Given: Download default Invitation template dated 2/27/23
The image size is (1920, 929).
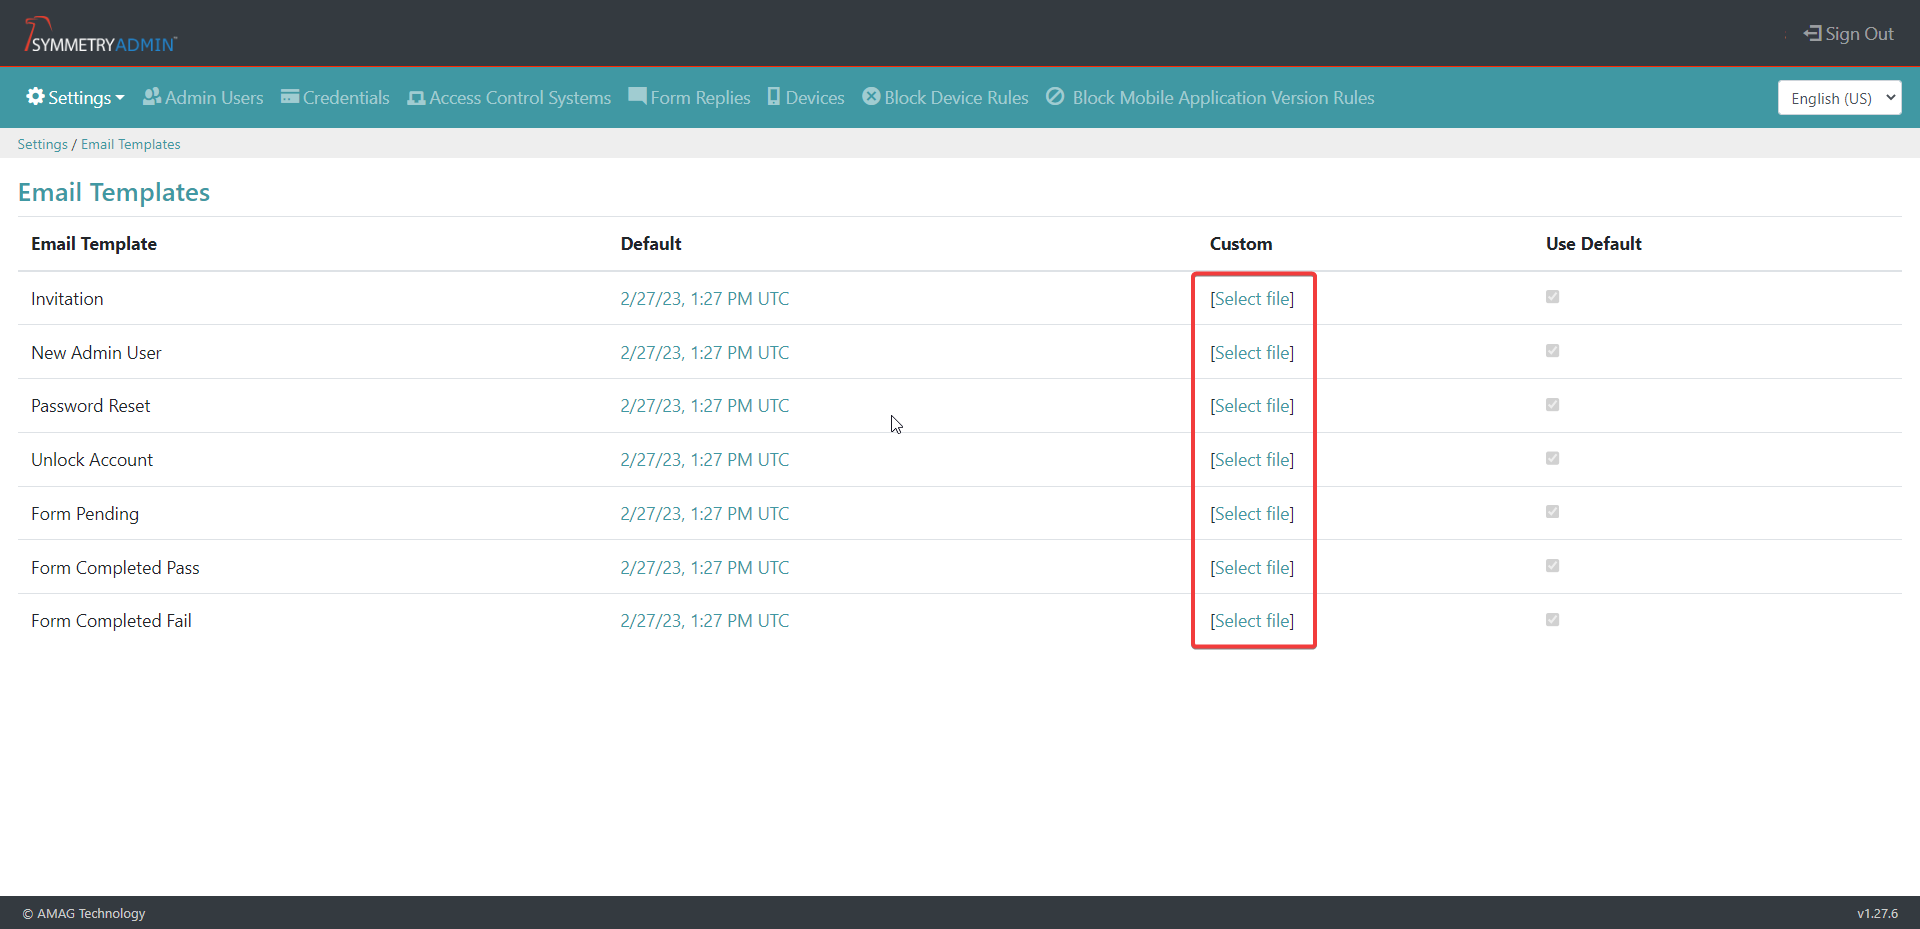Looking at the screenshot, I should click(x=705, y=299).
